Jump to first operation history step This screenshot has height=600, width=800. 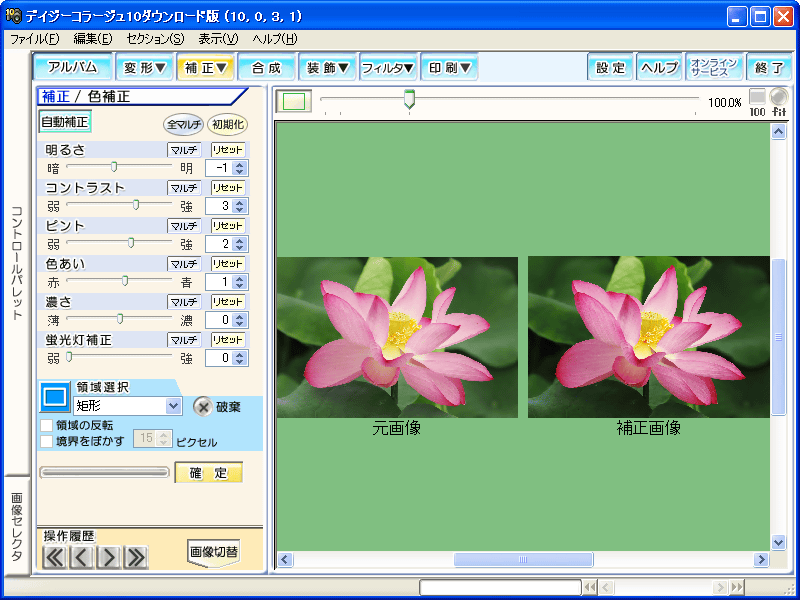[x=54, y=557]
